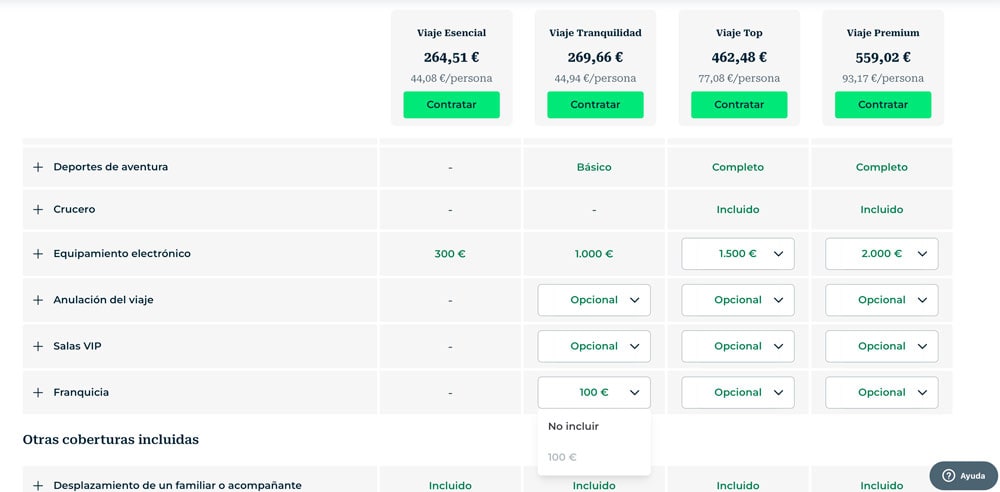The height and width of the screenshot is (492, 1000).
Task: Expand the Franquicia row plus icon
Action: (38, 393)
